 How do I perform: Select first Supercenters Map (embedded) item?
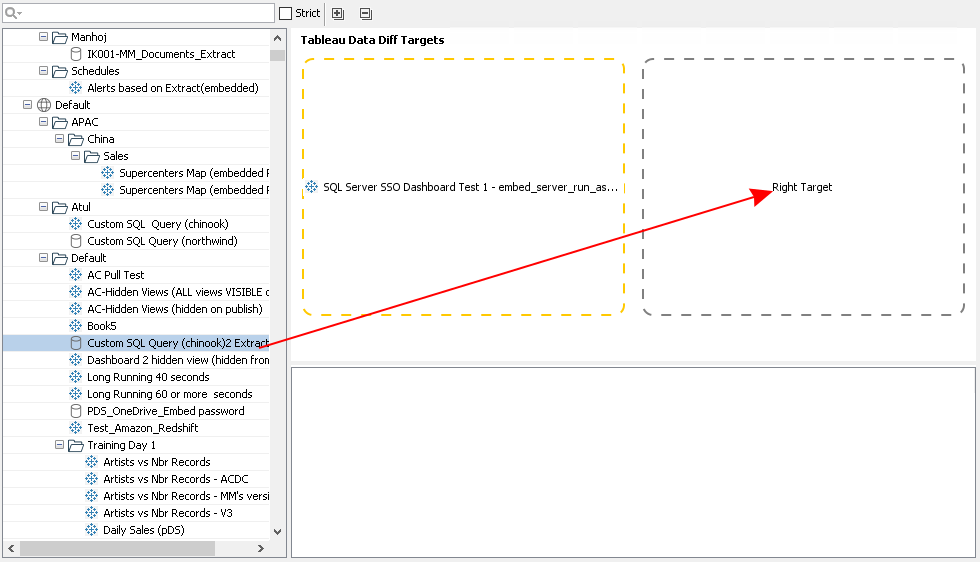click(194, 173)
